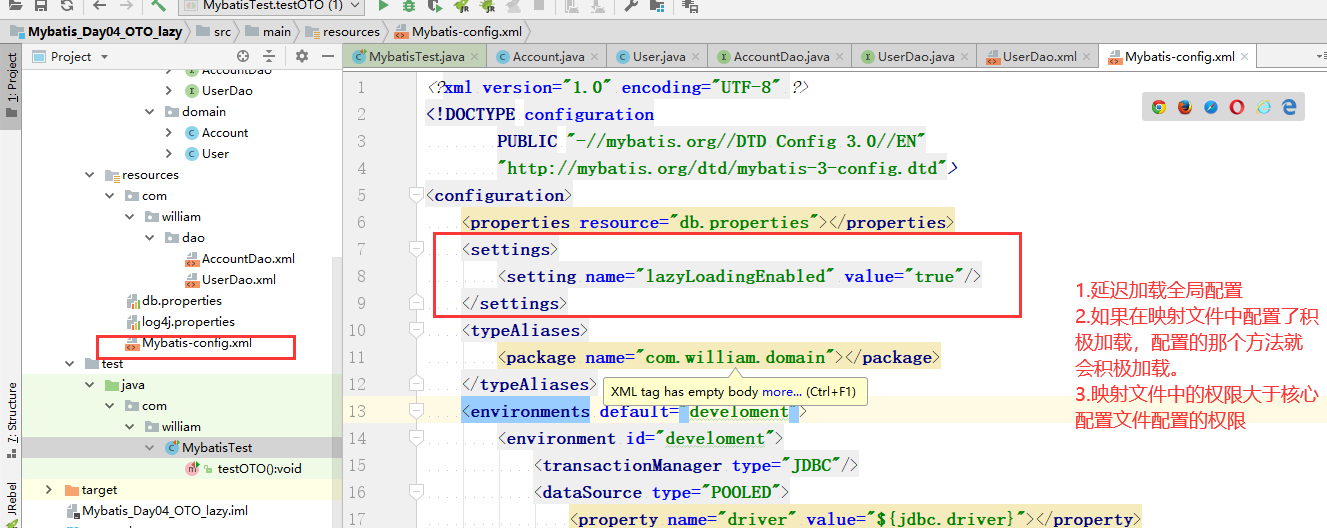Viewport: 1327px width, 528px height.
Task: Click the JRebel debug icon
Action: pyautogui.click(x=489, y=6)
